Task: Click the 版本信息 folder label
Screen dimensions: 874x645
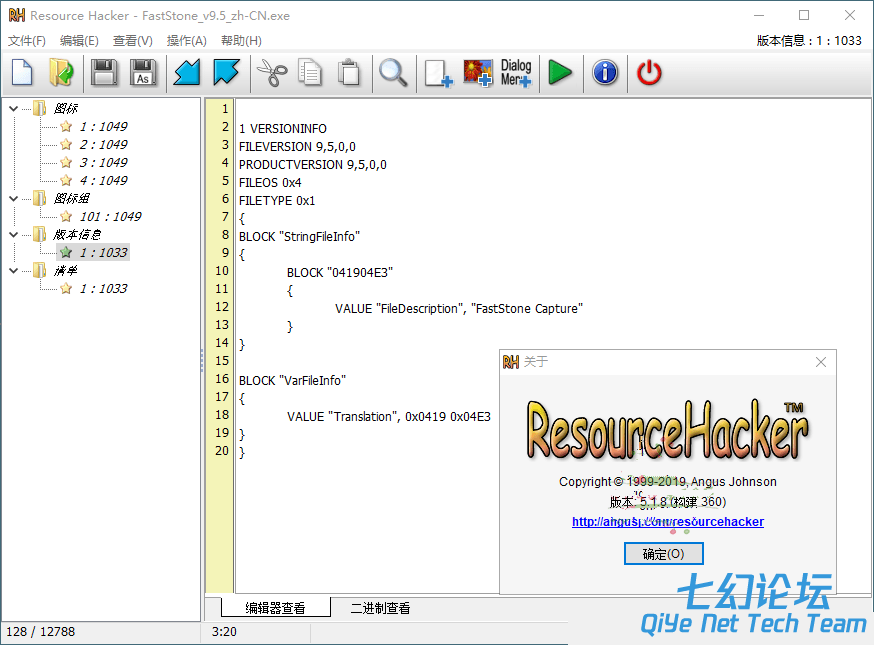Action: coord(77,235)
